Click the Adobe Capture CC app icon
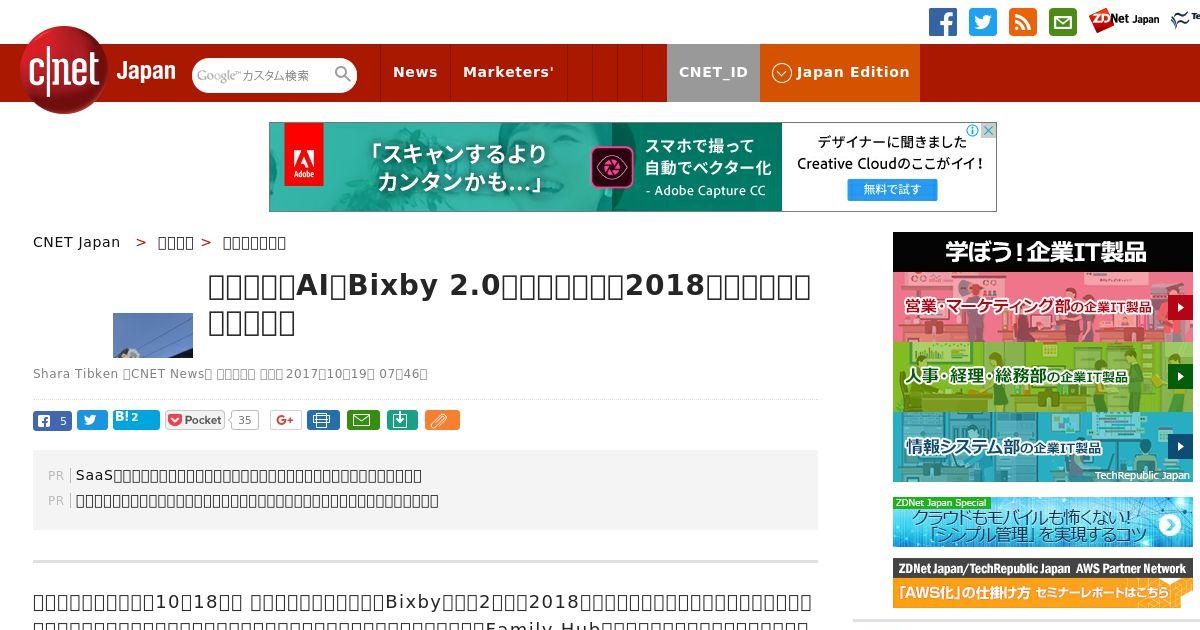 (x=612, y=167)
